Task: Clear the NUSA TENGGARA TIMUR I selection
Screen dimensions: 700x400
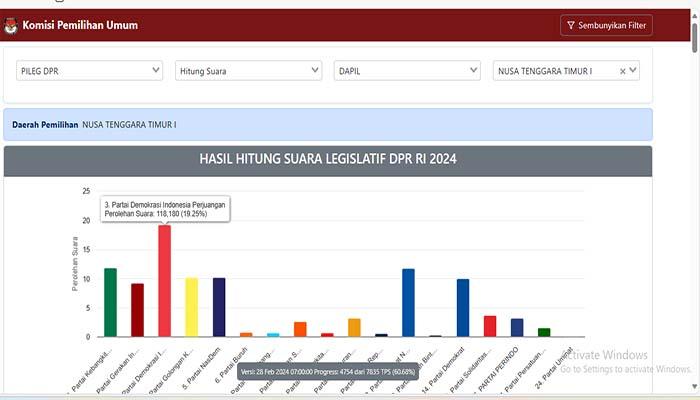Action: point(622,71)
